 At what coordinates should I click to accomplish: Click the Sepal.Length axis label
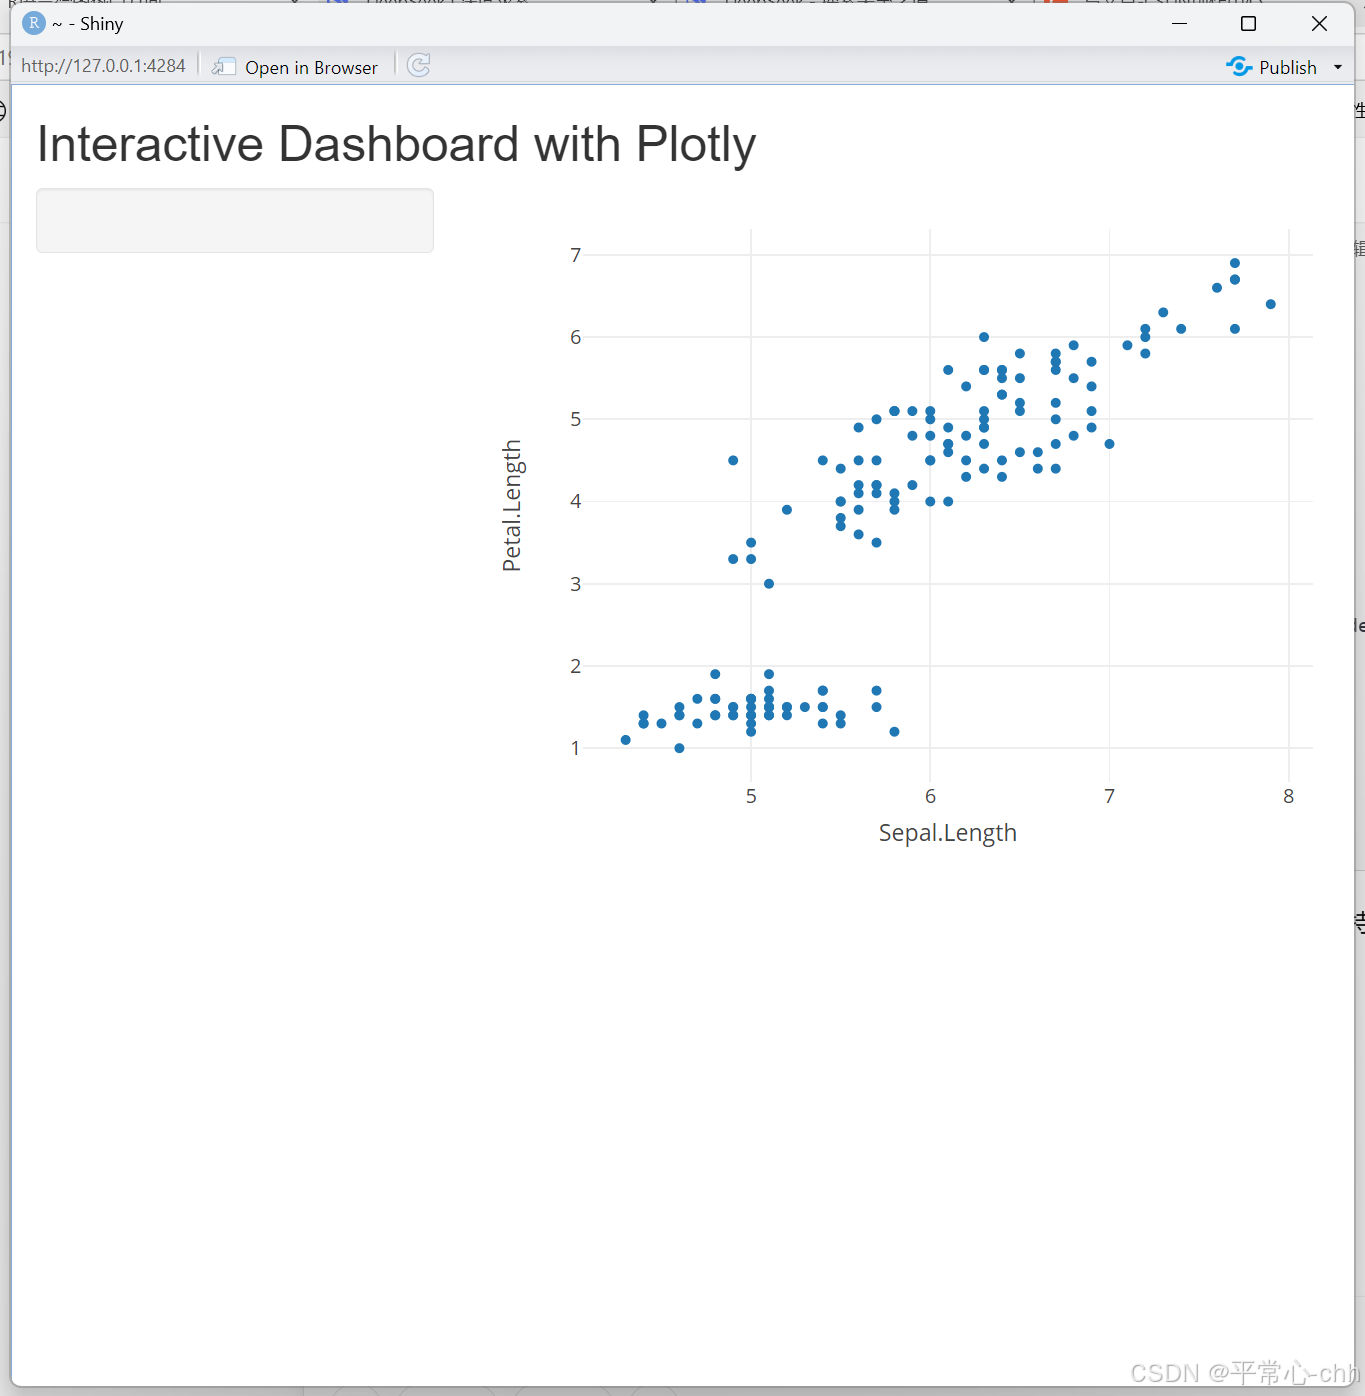pyautogui.click(x=947, y=832)
